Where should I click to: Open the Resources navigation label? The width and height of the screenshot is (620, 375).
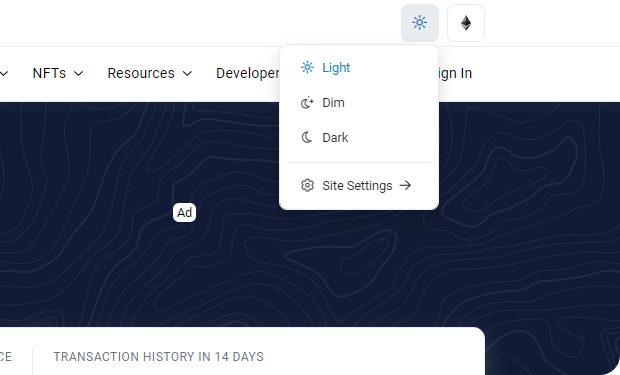click(141, 73)
